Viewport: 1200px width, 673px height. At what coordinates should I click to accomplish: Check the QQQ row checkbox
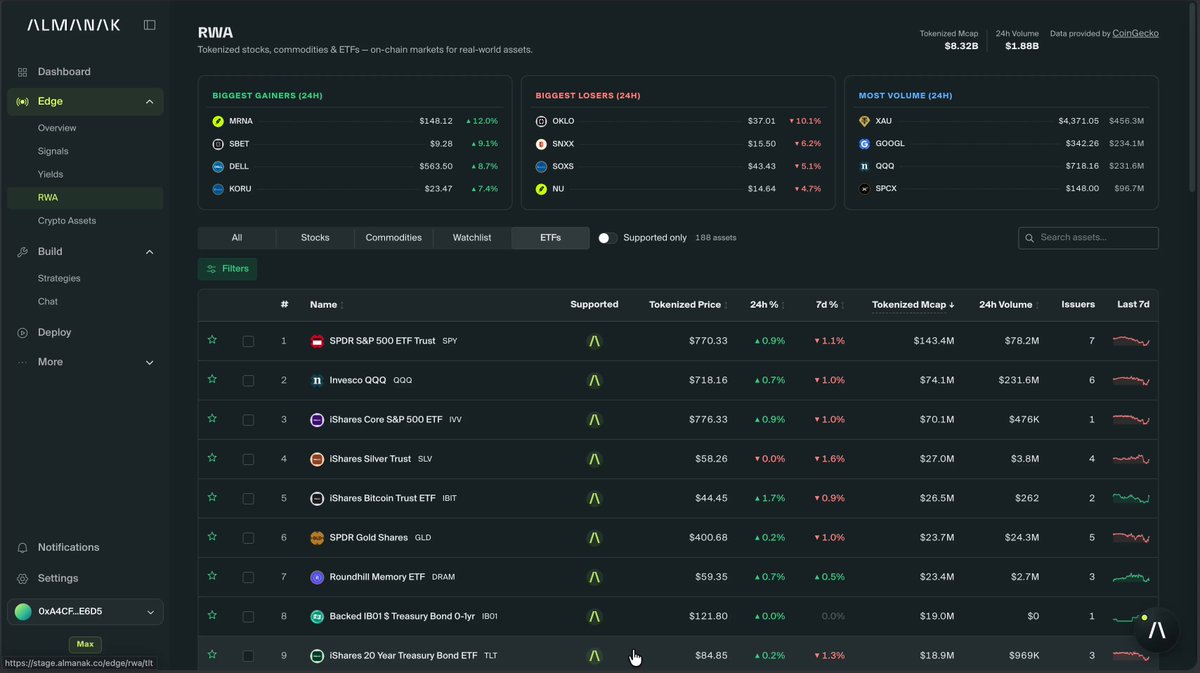(x=248, y=380)
